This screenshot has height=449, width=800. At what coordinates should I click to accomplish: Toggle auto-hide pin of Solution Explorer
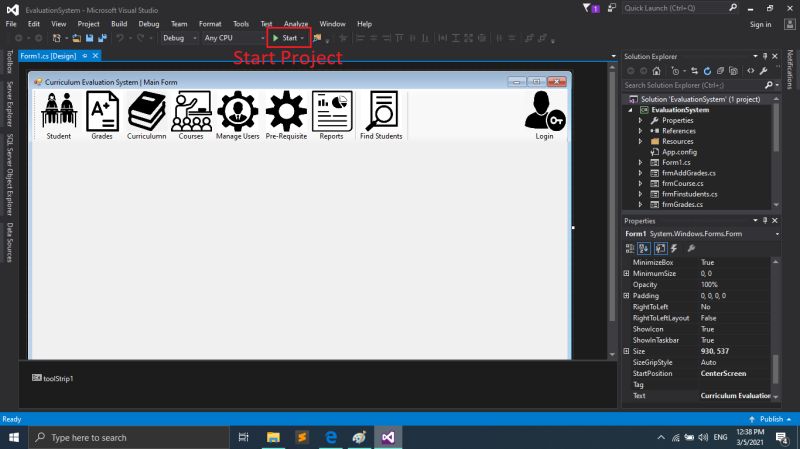pos(765,56)
